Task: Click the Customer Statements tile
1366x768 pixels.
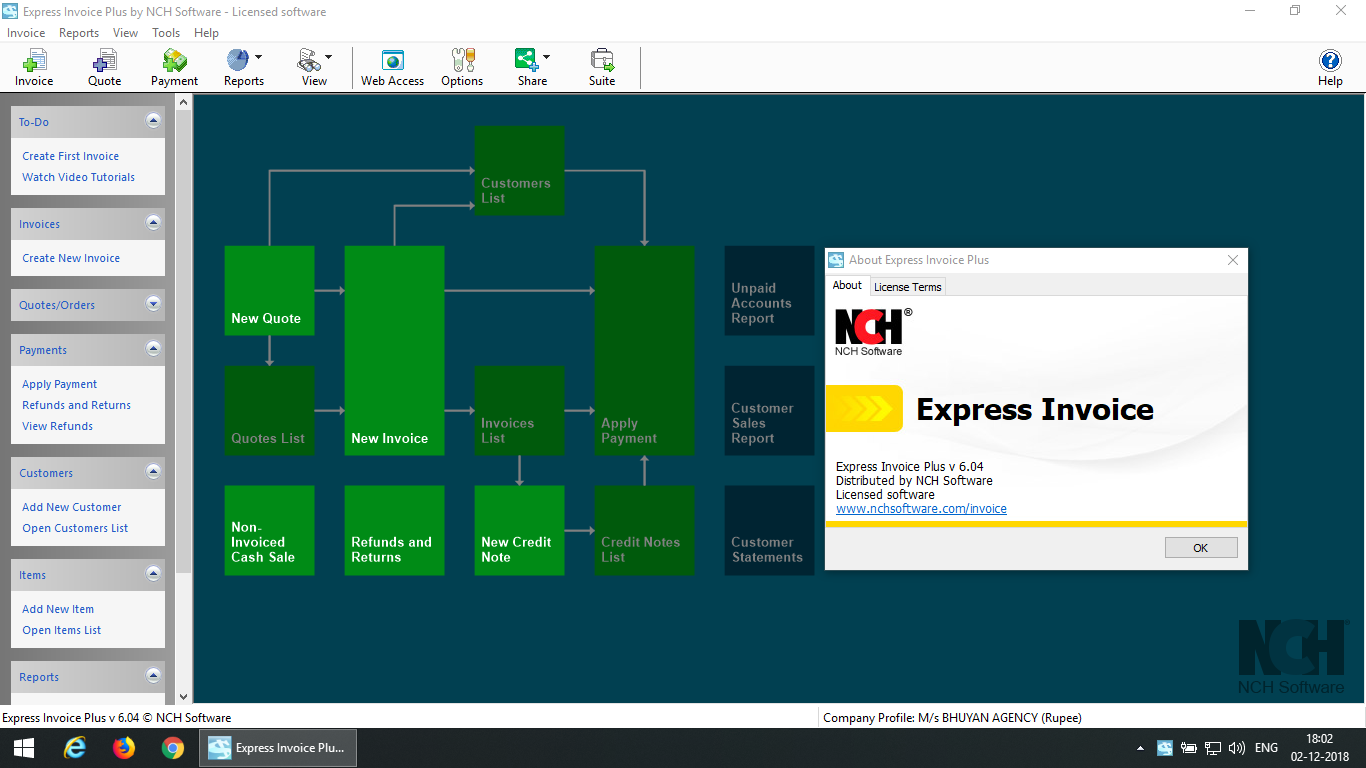Action: click(769, 530)
